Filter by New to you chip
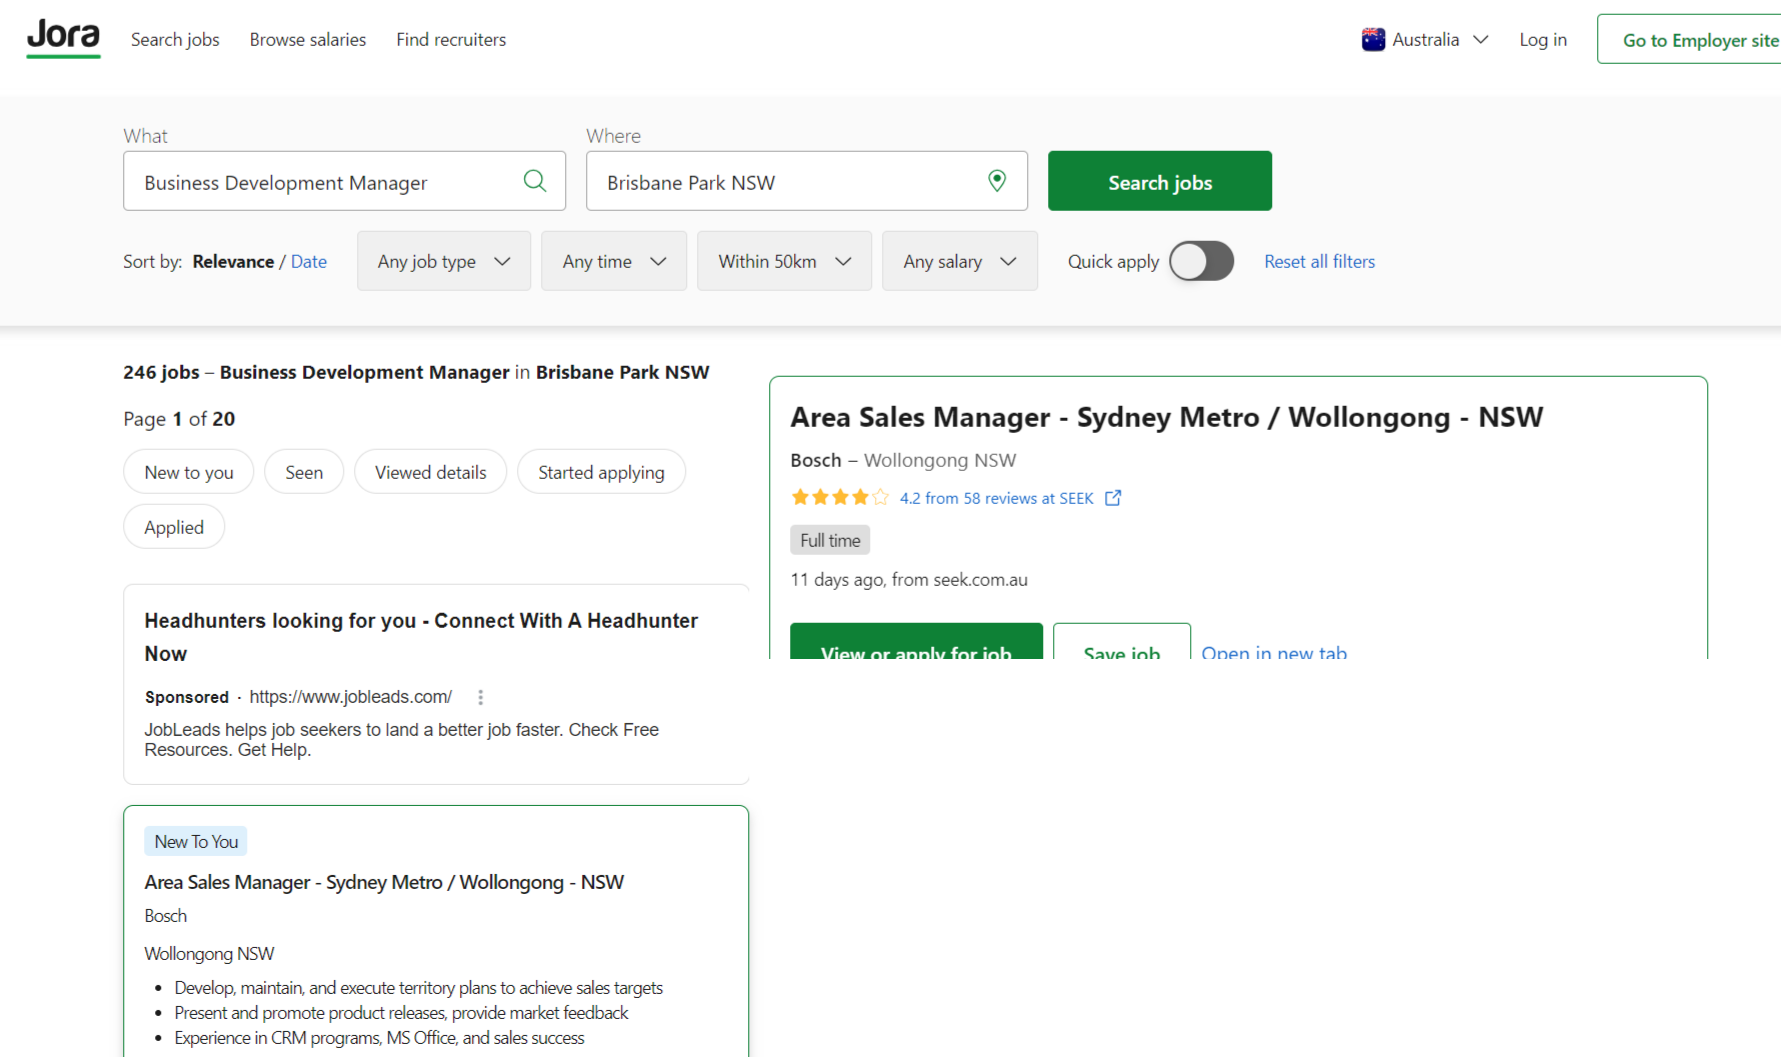 189,472
